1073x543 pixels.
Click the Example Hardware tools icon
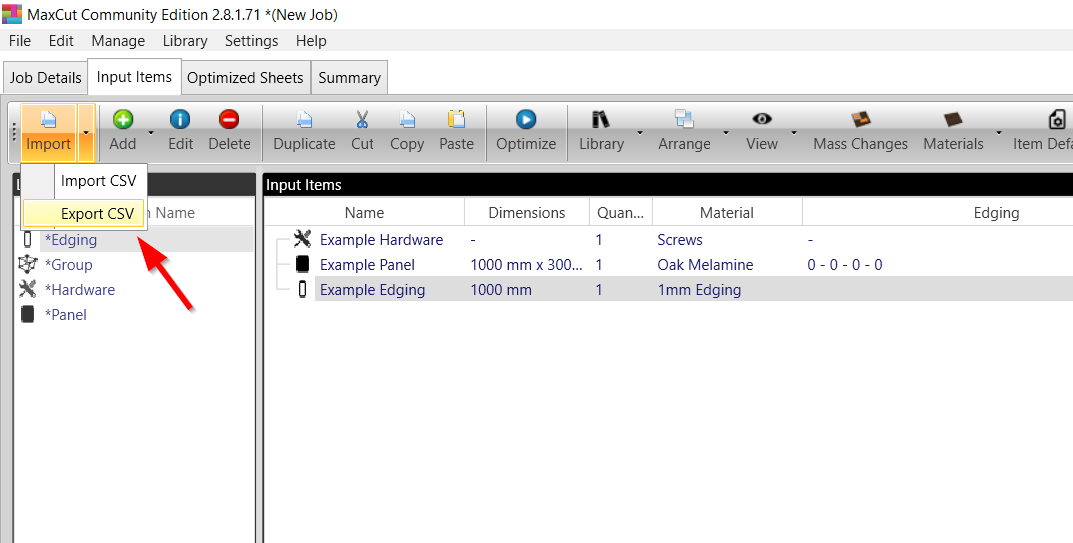coord(302,239)
